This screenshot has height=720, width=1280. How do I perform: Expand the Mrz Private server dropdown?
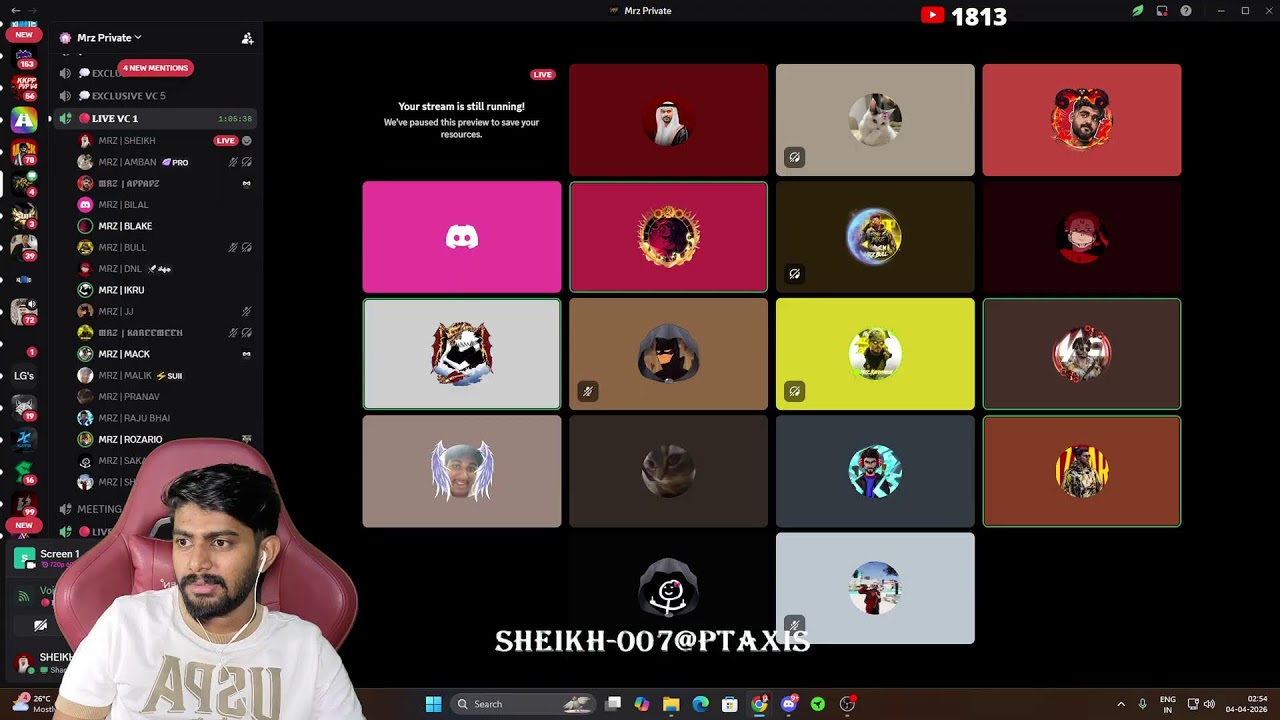pyautogui.click(x=108, y=38)
